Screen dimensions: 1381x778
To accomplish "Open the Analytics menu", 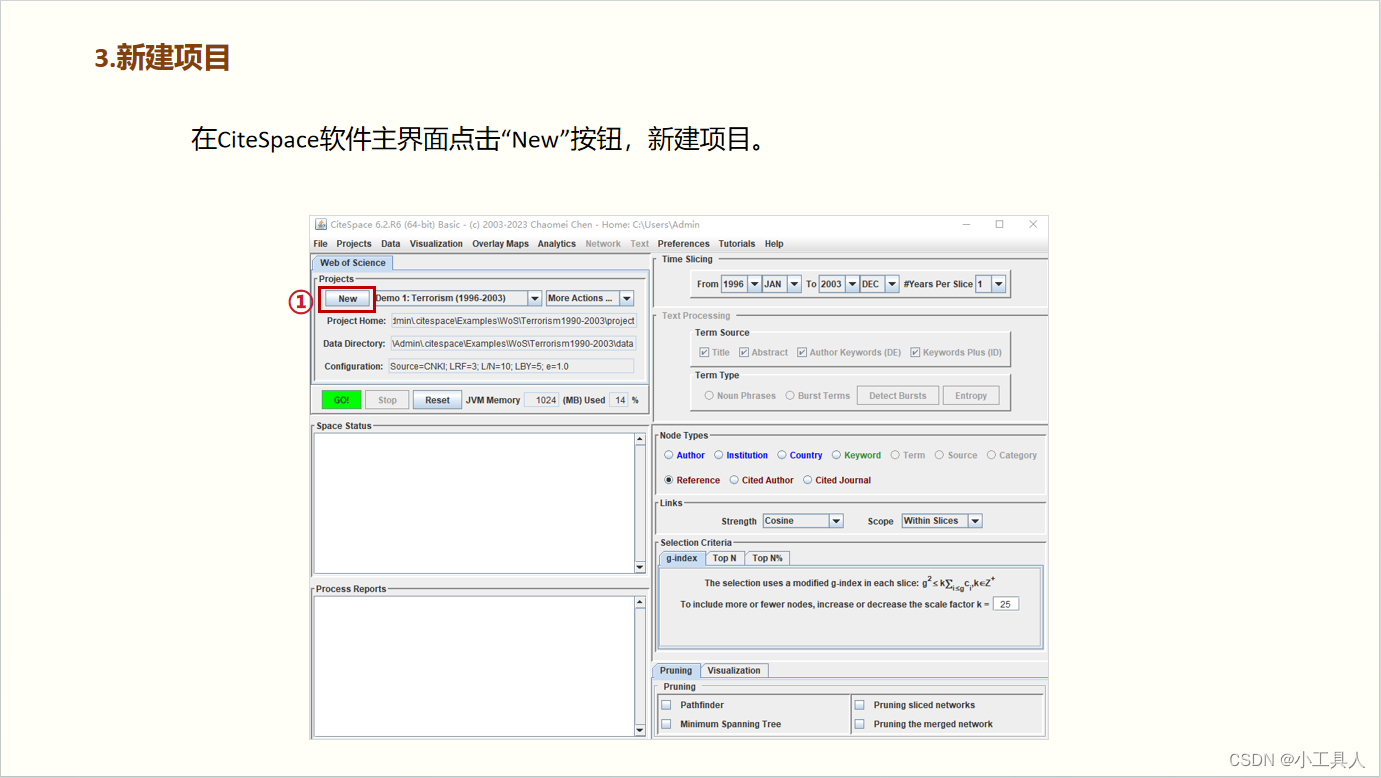I will (x=557, y=243).
